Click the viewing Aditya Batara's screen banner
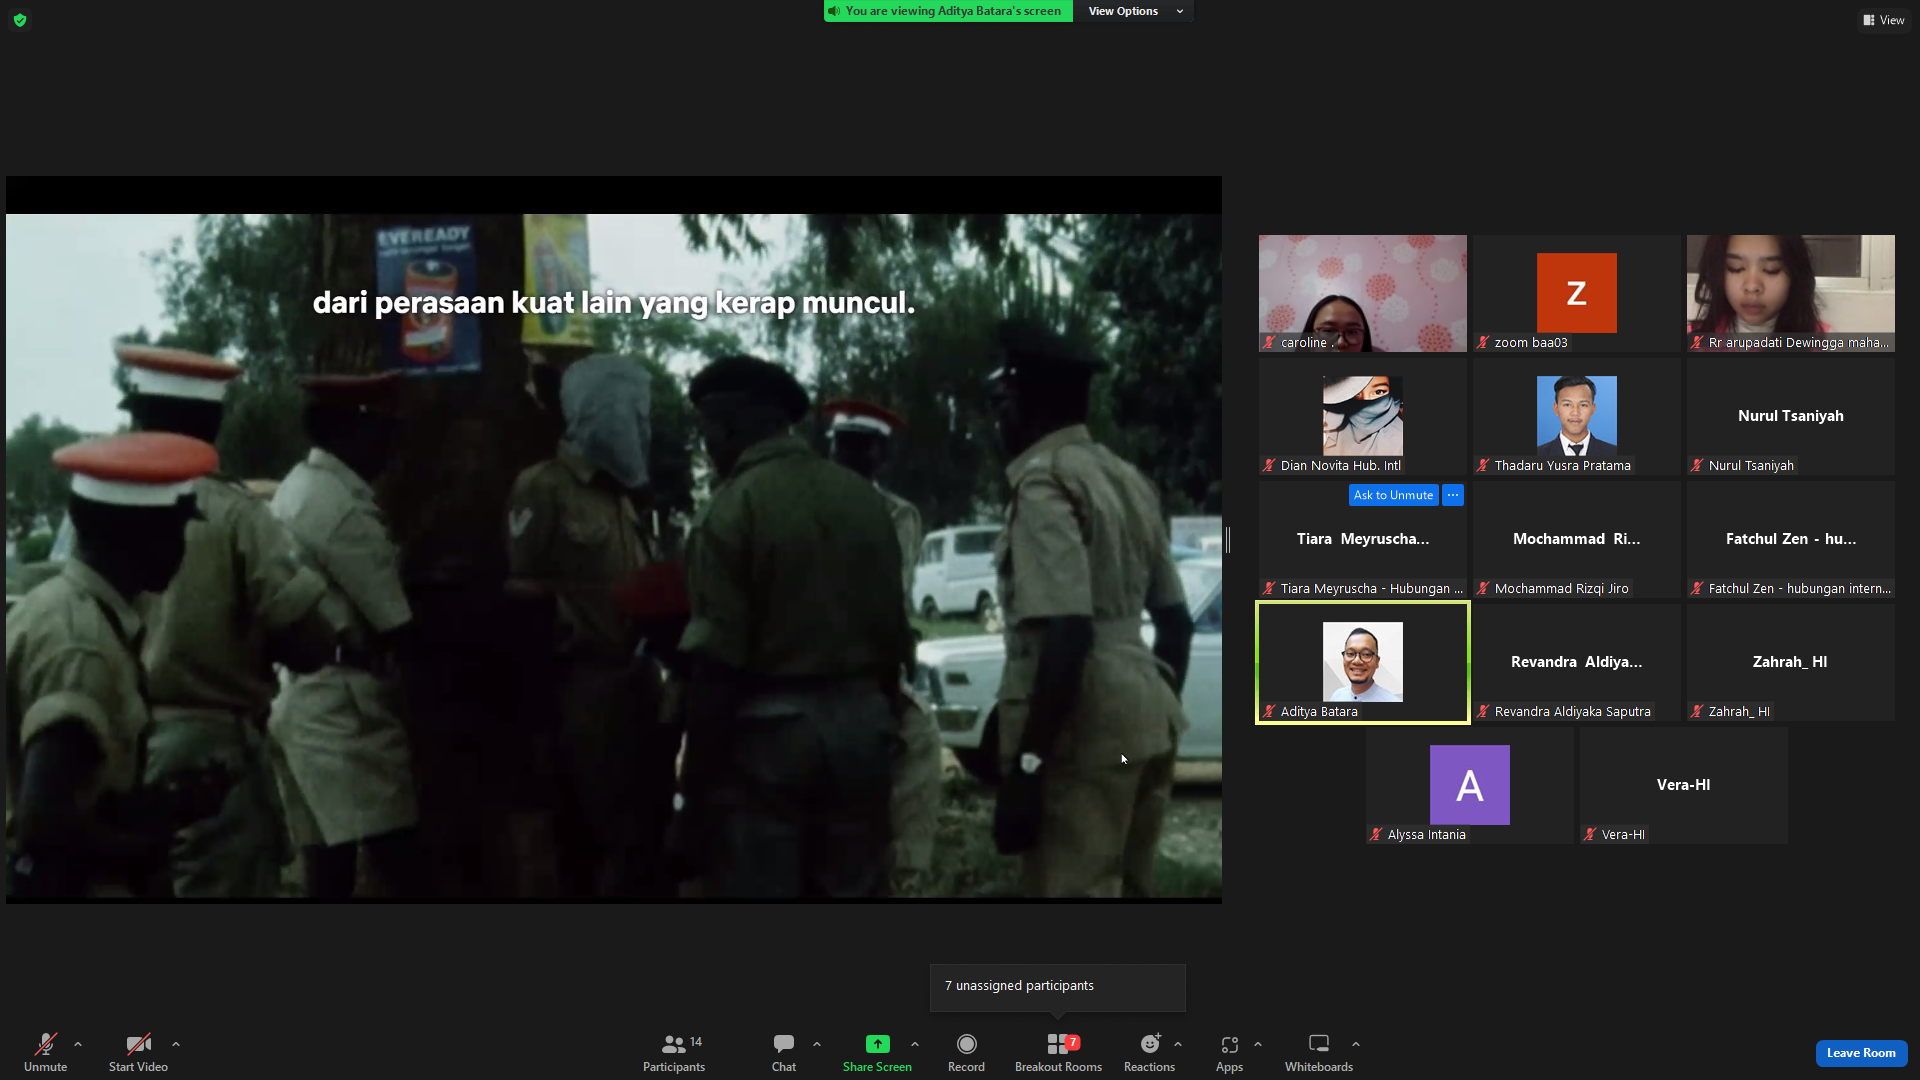Image resolution: width=1920 pixels, height=1080 pixels. tap(948, 11)
